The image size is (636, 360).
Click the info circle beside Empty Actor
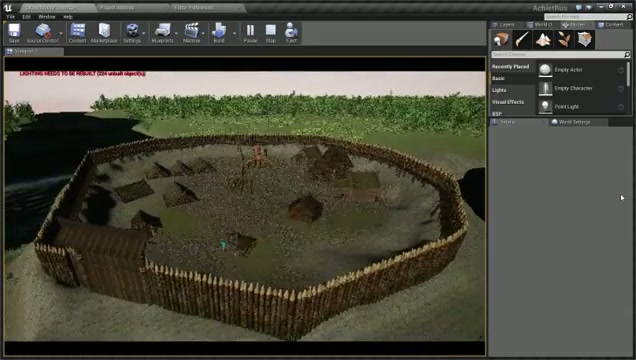(621, 70)
